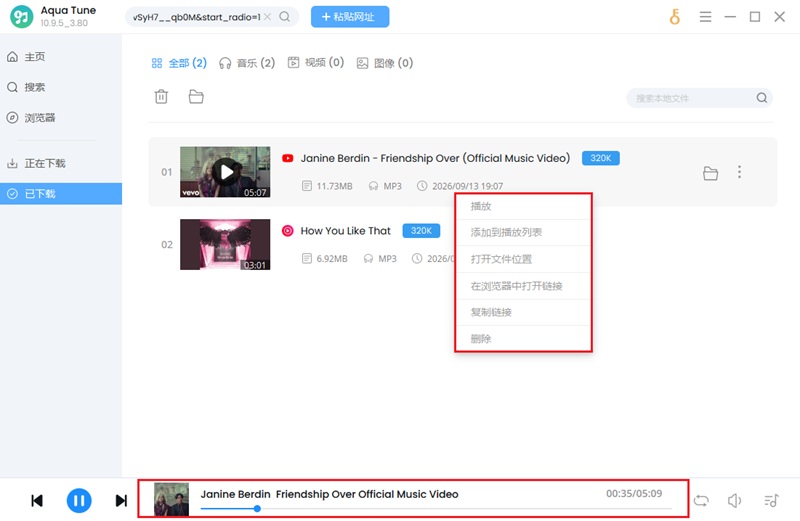Click the title Janine Berdin - Friendship Over
The image size is (800, 521).
pos(435,158)
